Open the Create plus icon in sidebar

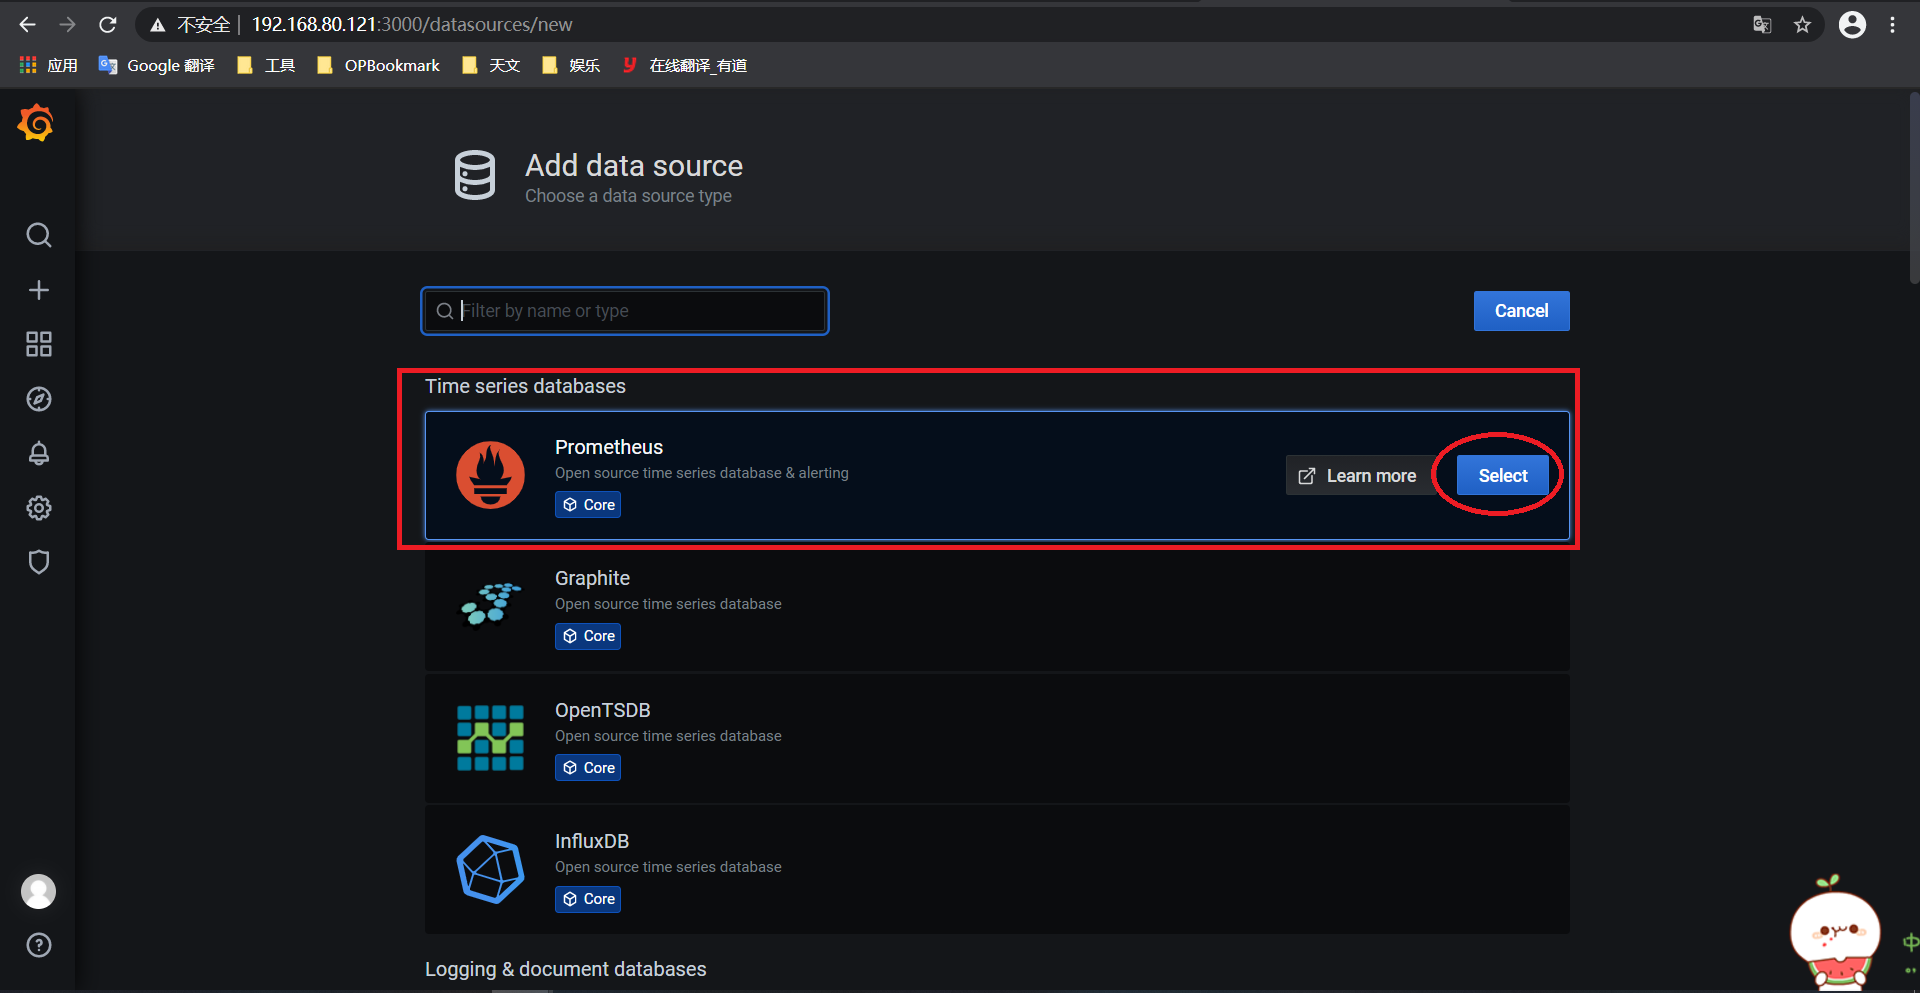pyautogui.click(x=39, y=290)
